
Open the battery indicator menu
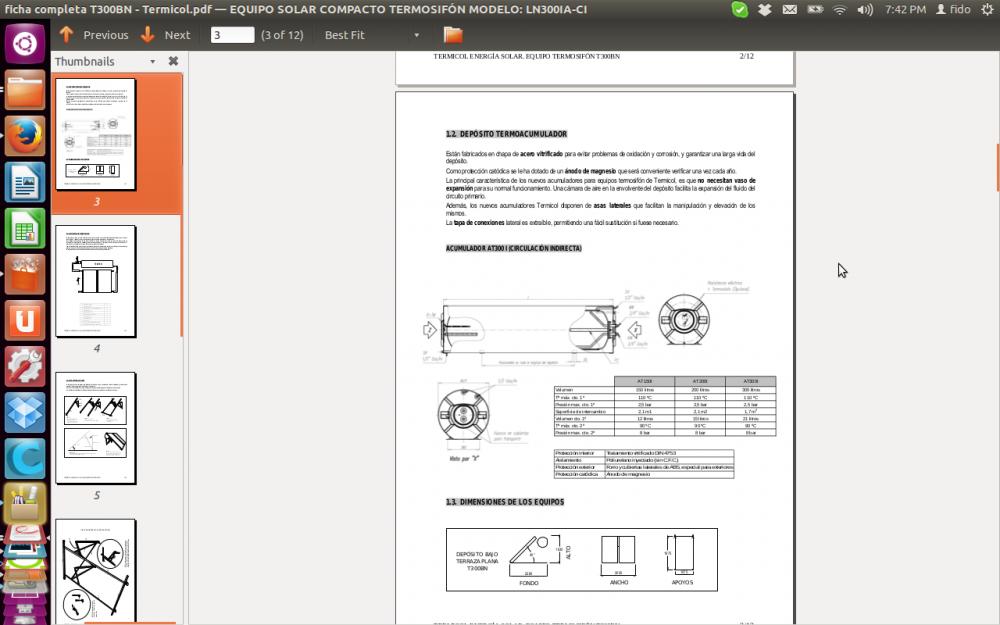pos(815,10)
